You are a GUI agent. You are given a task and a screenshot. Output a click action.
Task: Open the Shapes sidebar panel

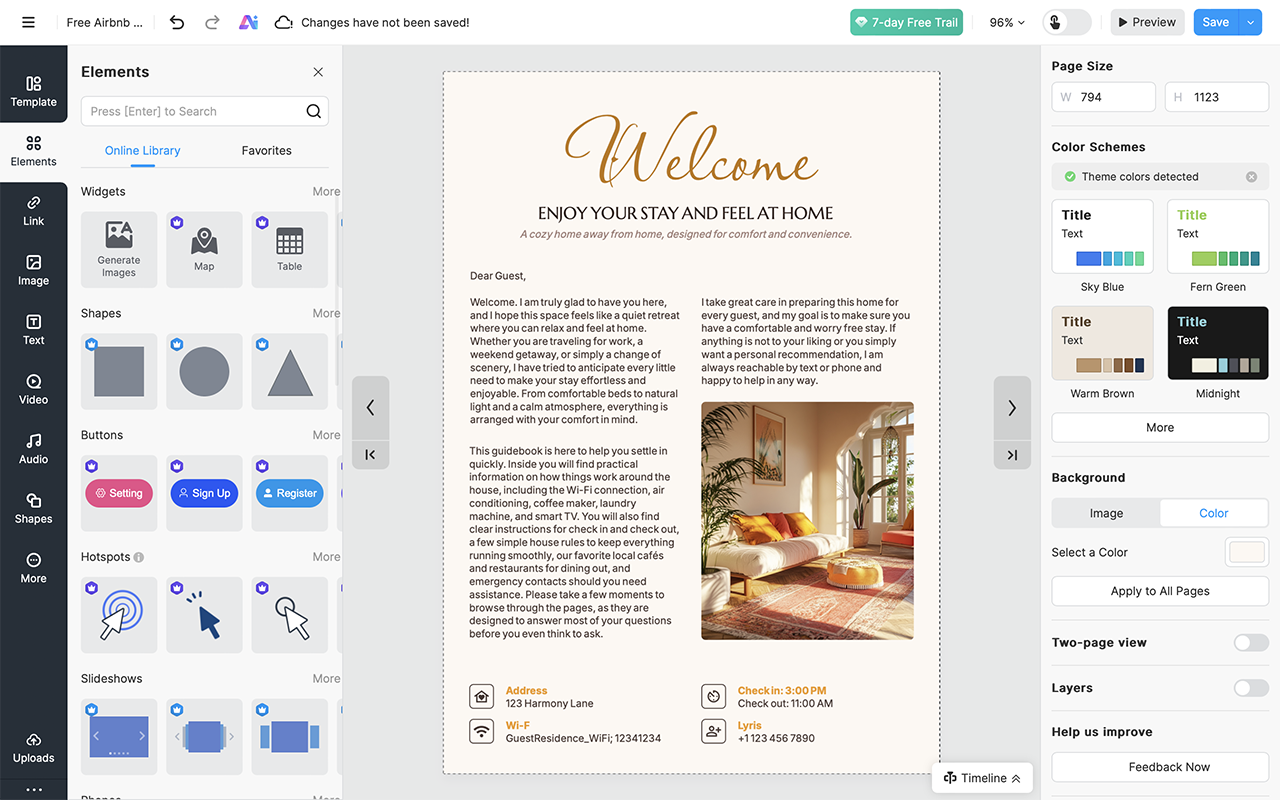click(x=34, y=509)
